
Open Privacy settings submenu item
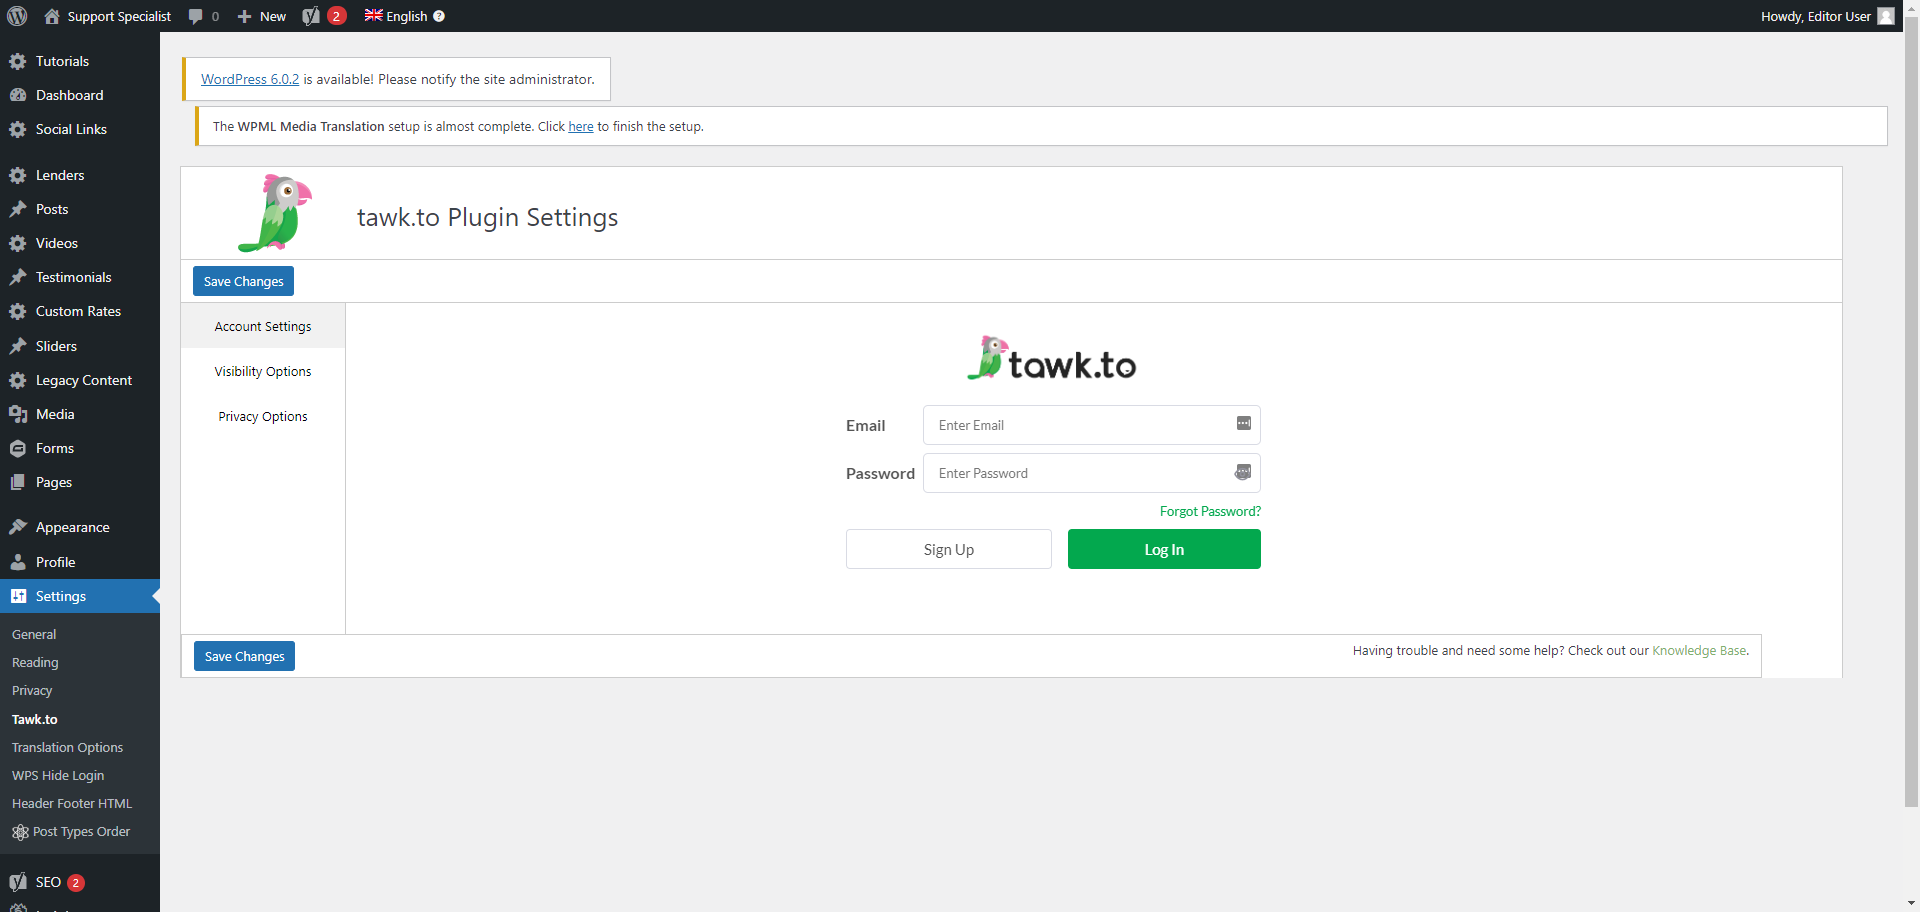(32, 690)
